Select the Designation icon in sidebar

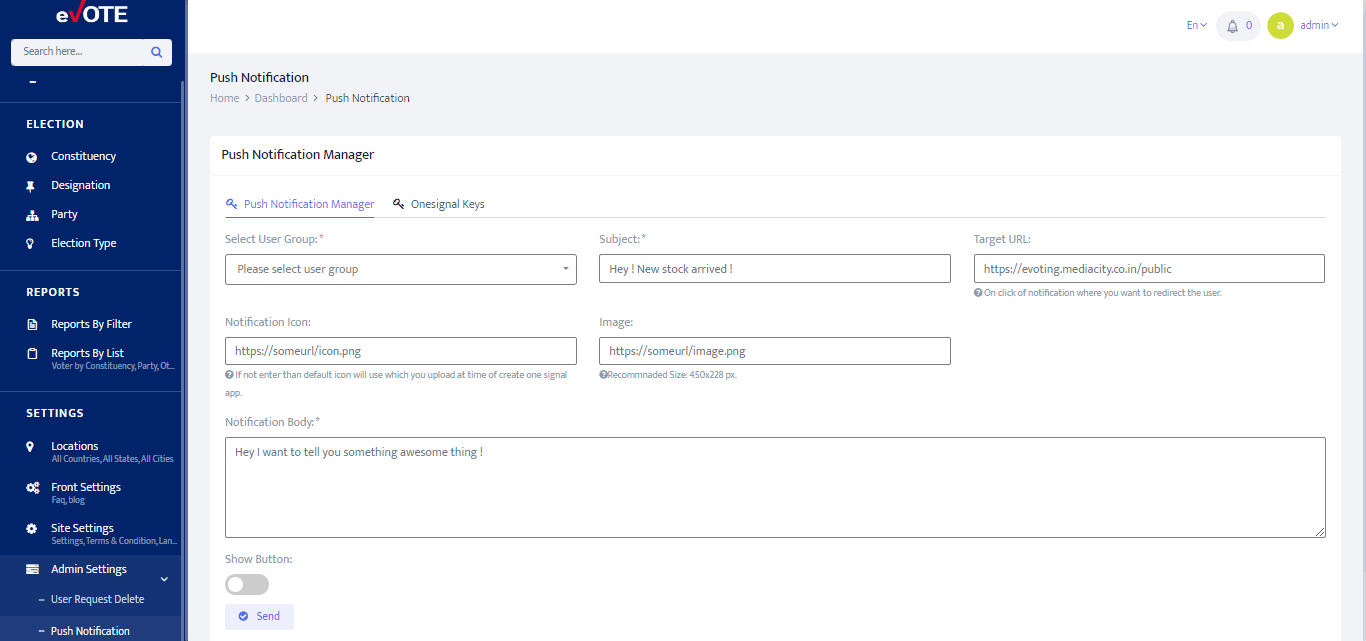point(33,185)
